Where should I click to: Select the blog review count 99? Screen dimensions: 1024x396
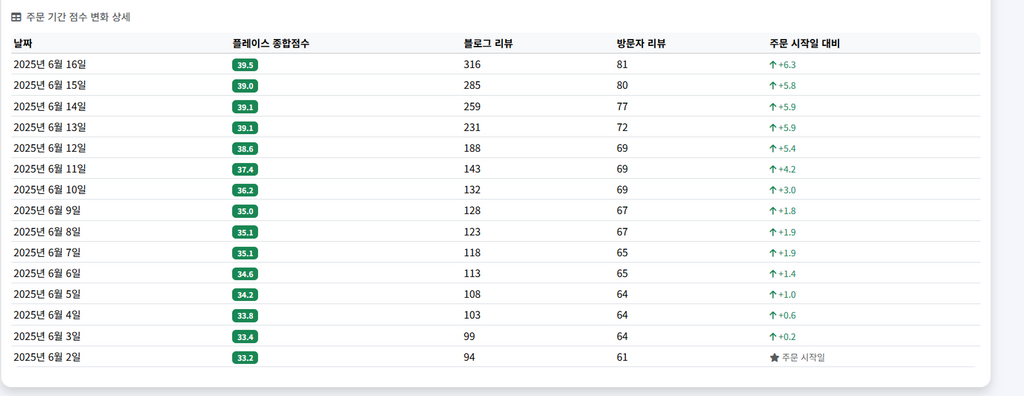(469, 337)
